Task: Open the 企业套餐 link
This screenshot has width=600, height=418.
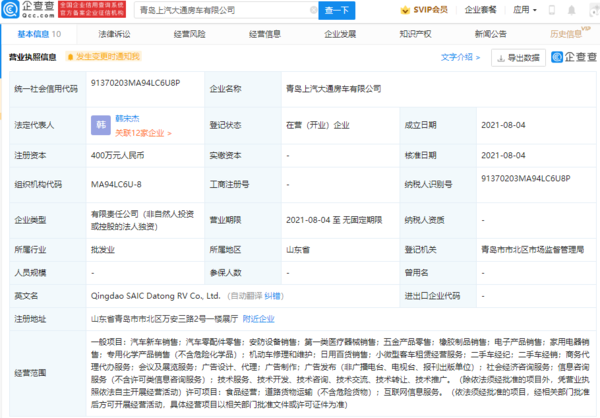Action: coord(480,10)
